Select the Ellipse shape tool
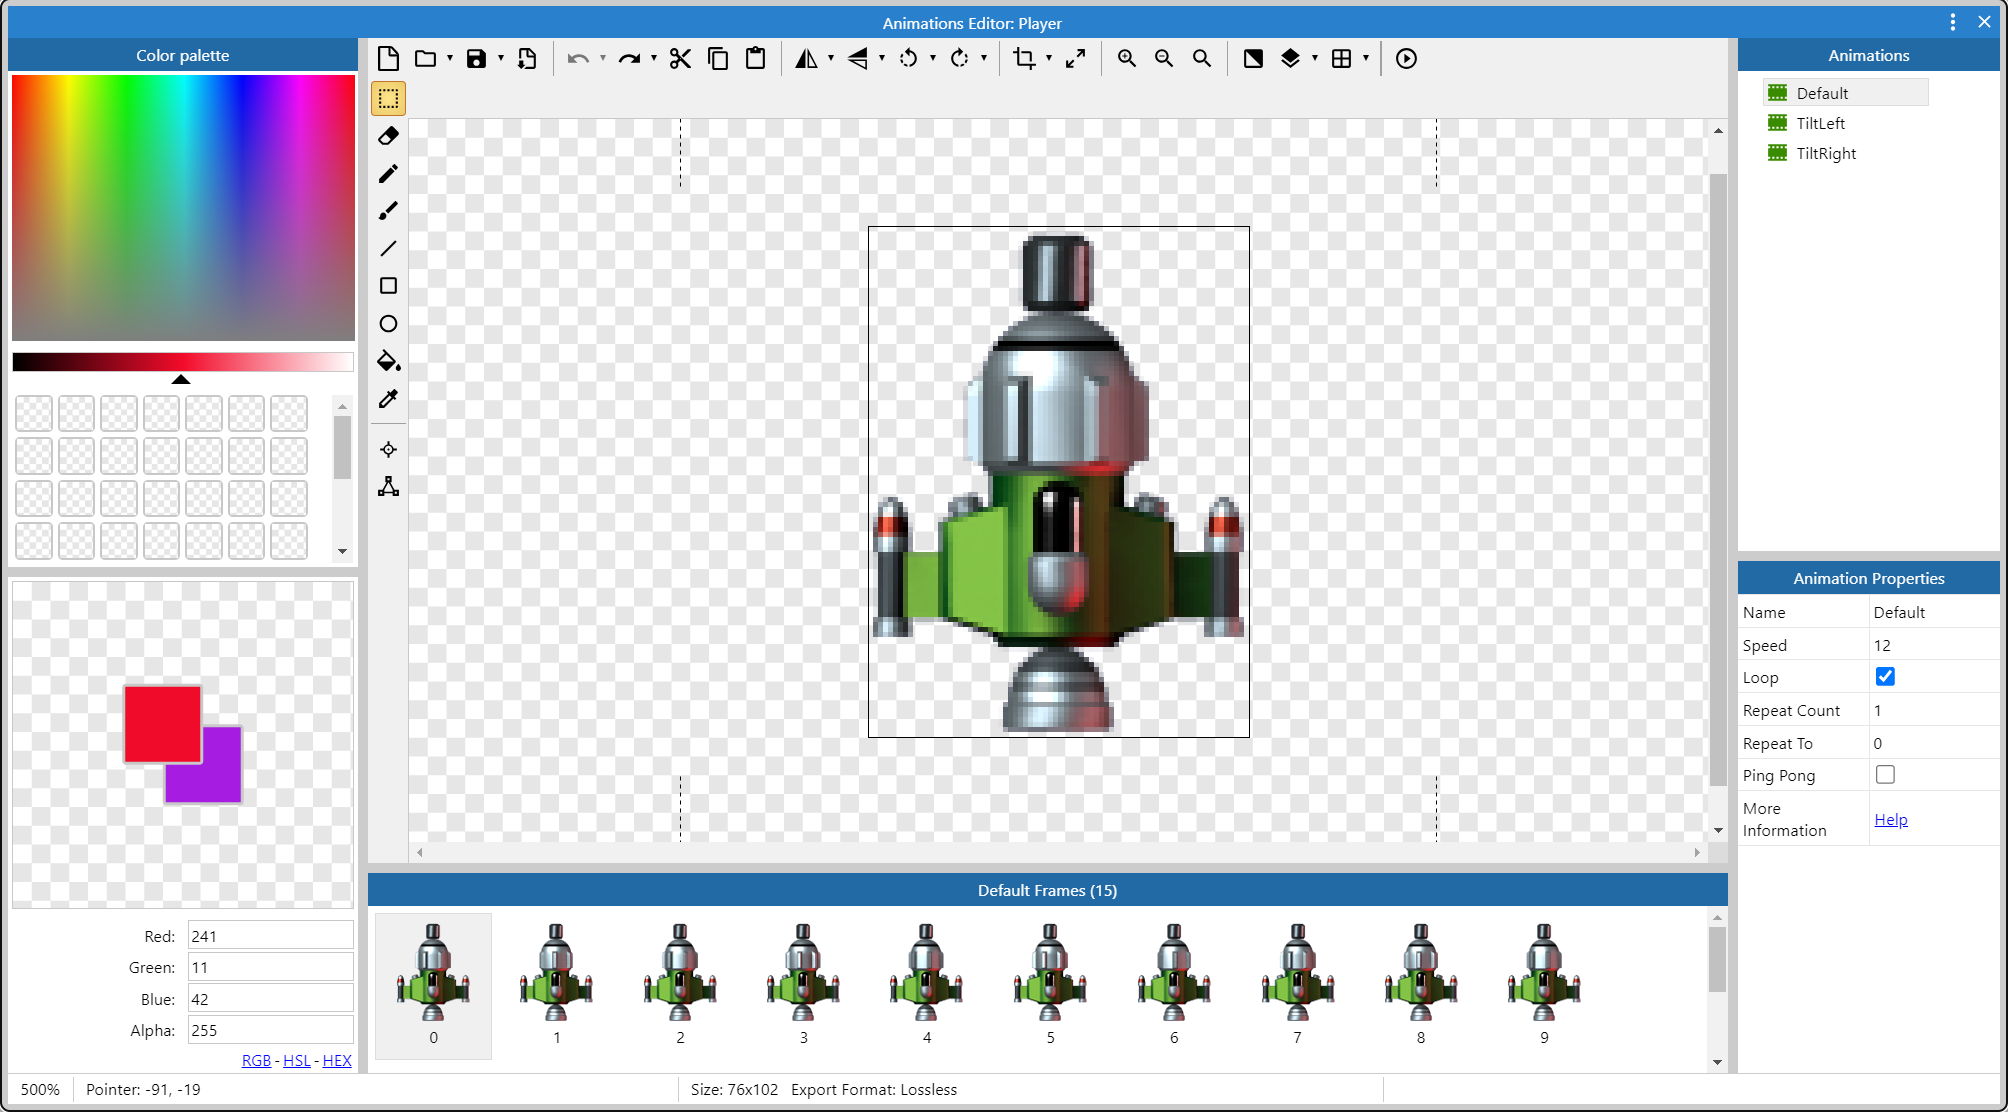 388,324
